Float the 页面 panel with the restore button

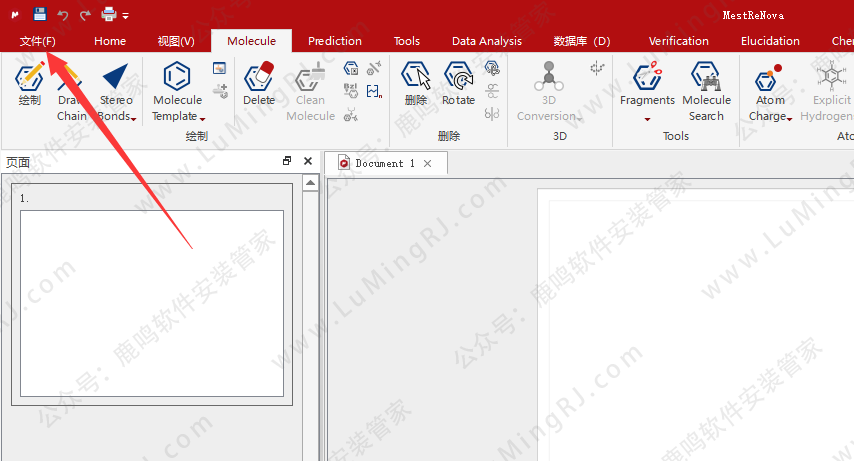tap(287, 161)
